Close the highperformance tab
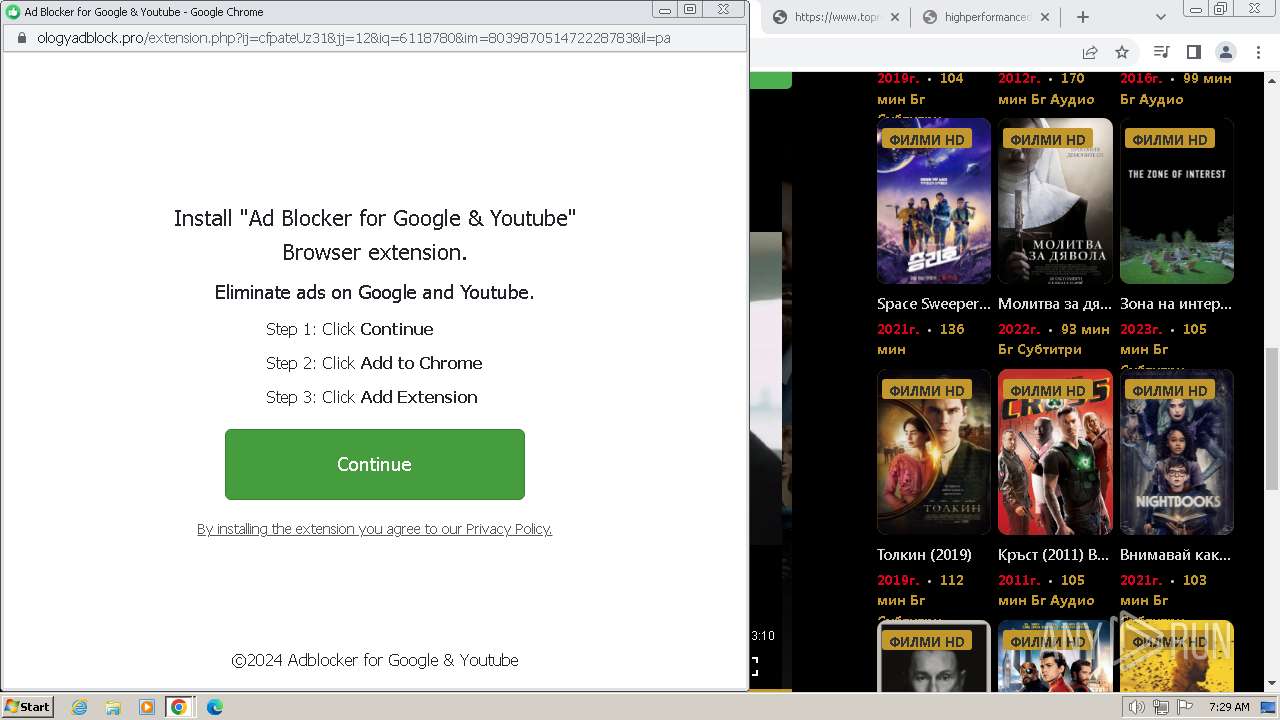The height and width of the screenshot is (720, 1280). [x=1045, y=17]
